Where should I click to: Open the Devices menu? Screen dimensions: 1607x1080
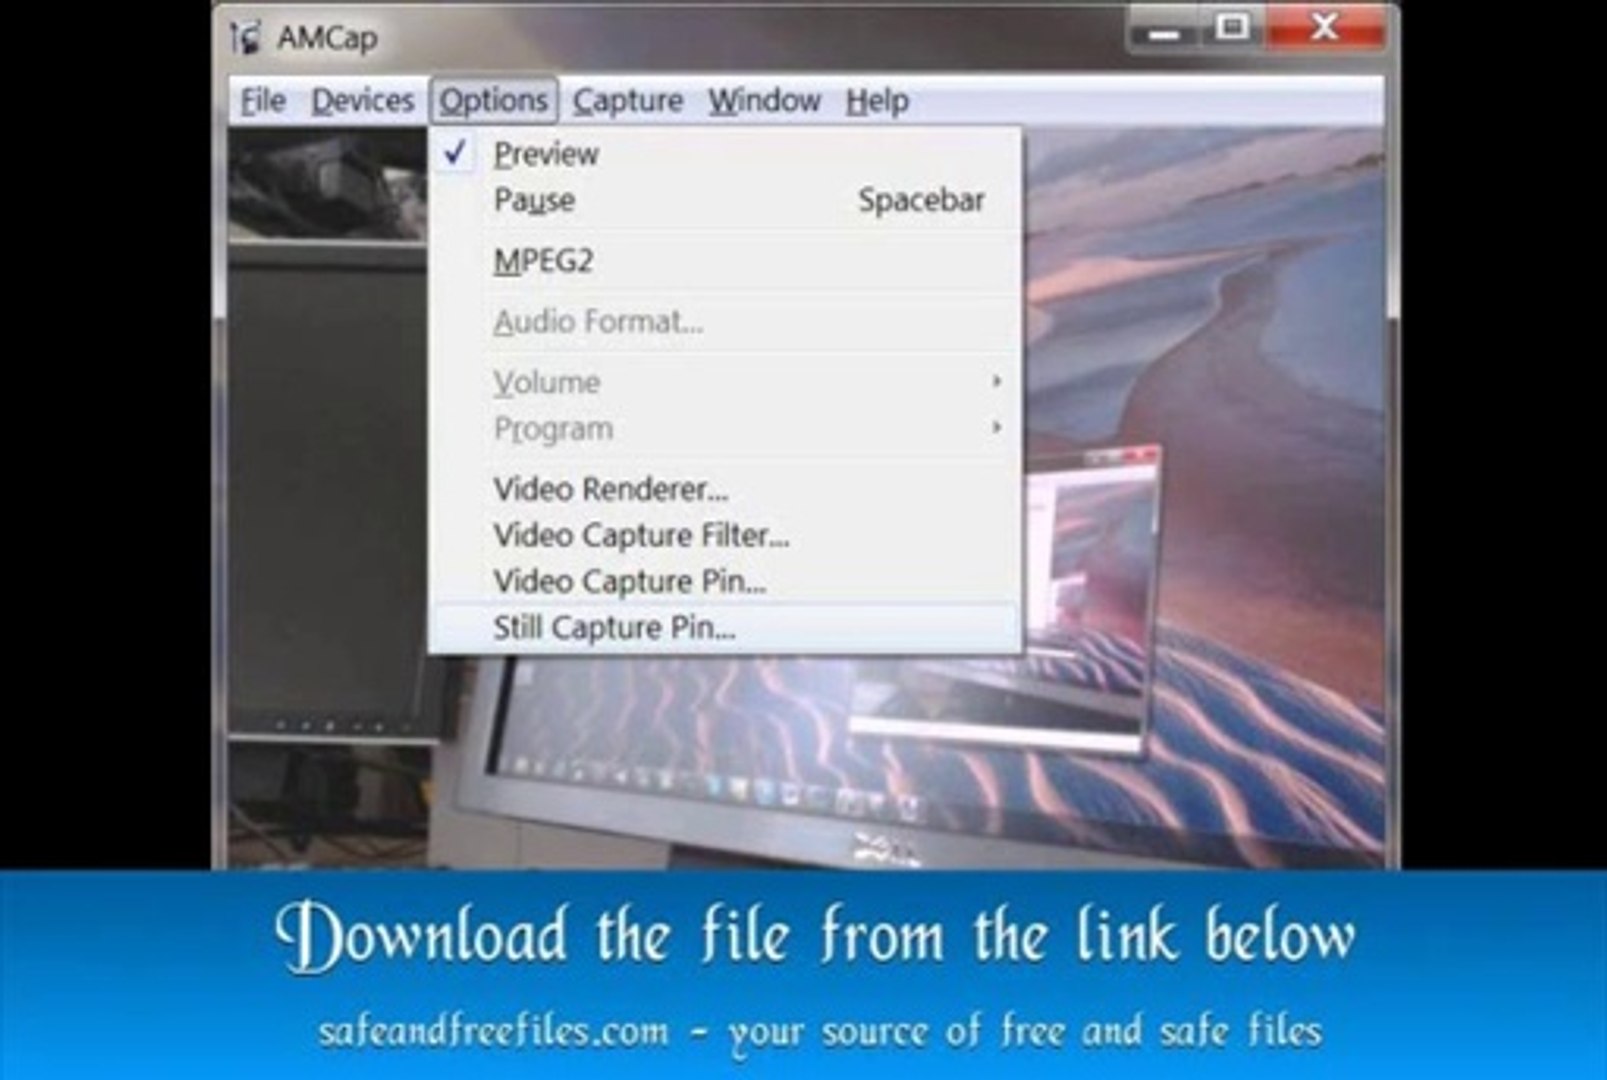pyautogui.click(x=362, y=101)
